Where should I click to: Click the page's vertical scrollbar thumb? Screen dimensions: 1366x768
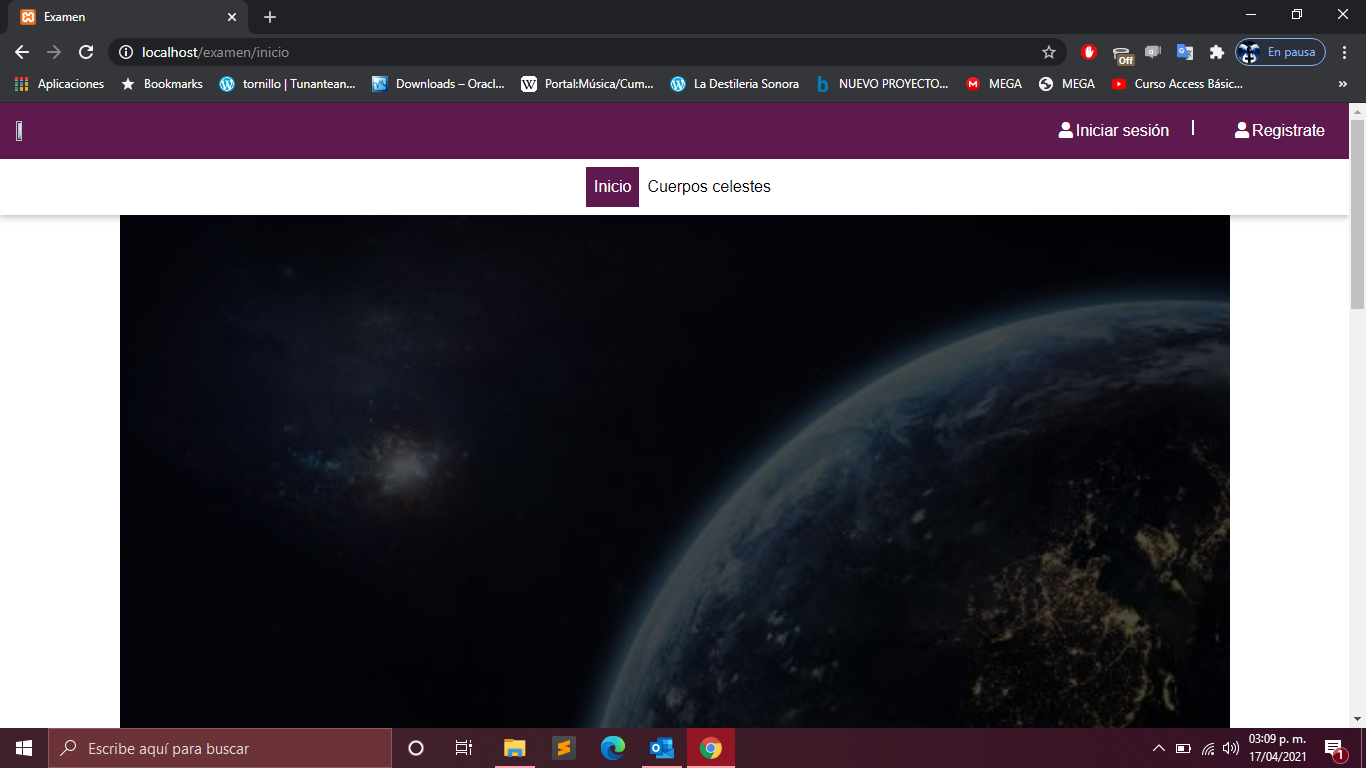click(1357, 213)
